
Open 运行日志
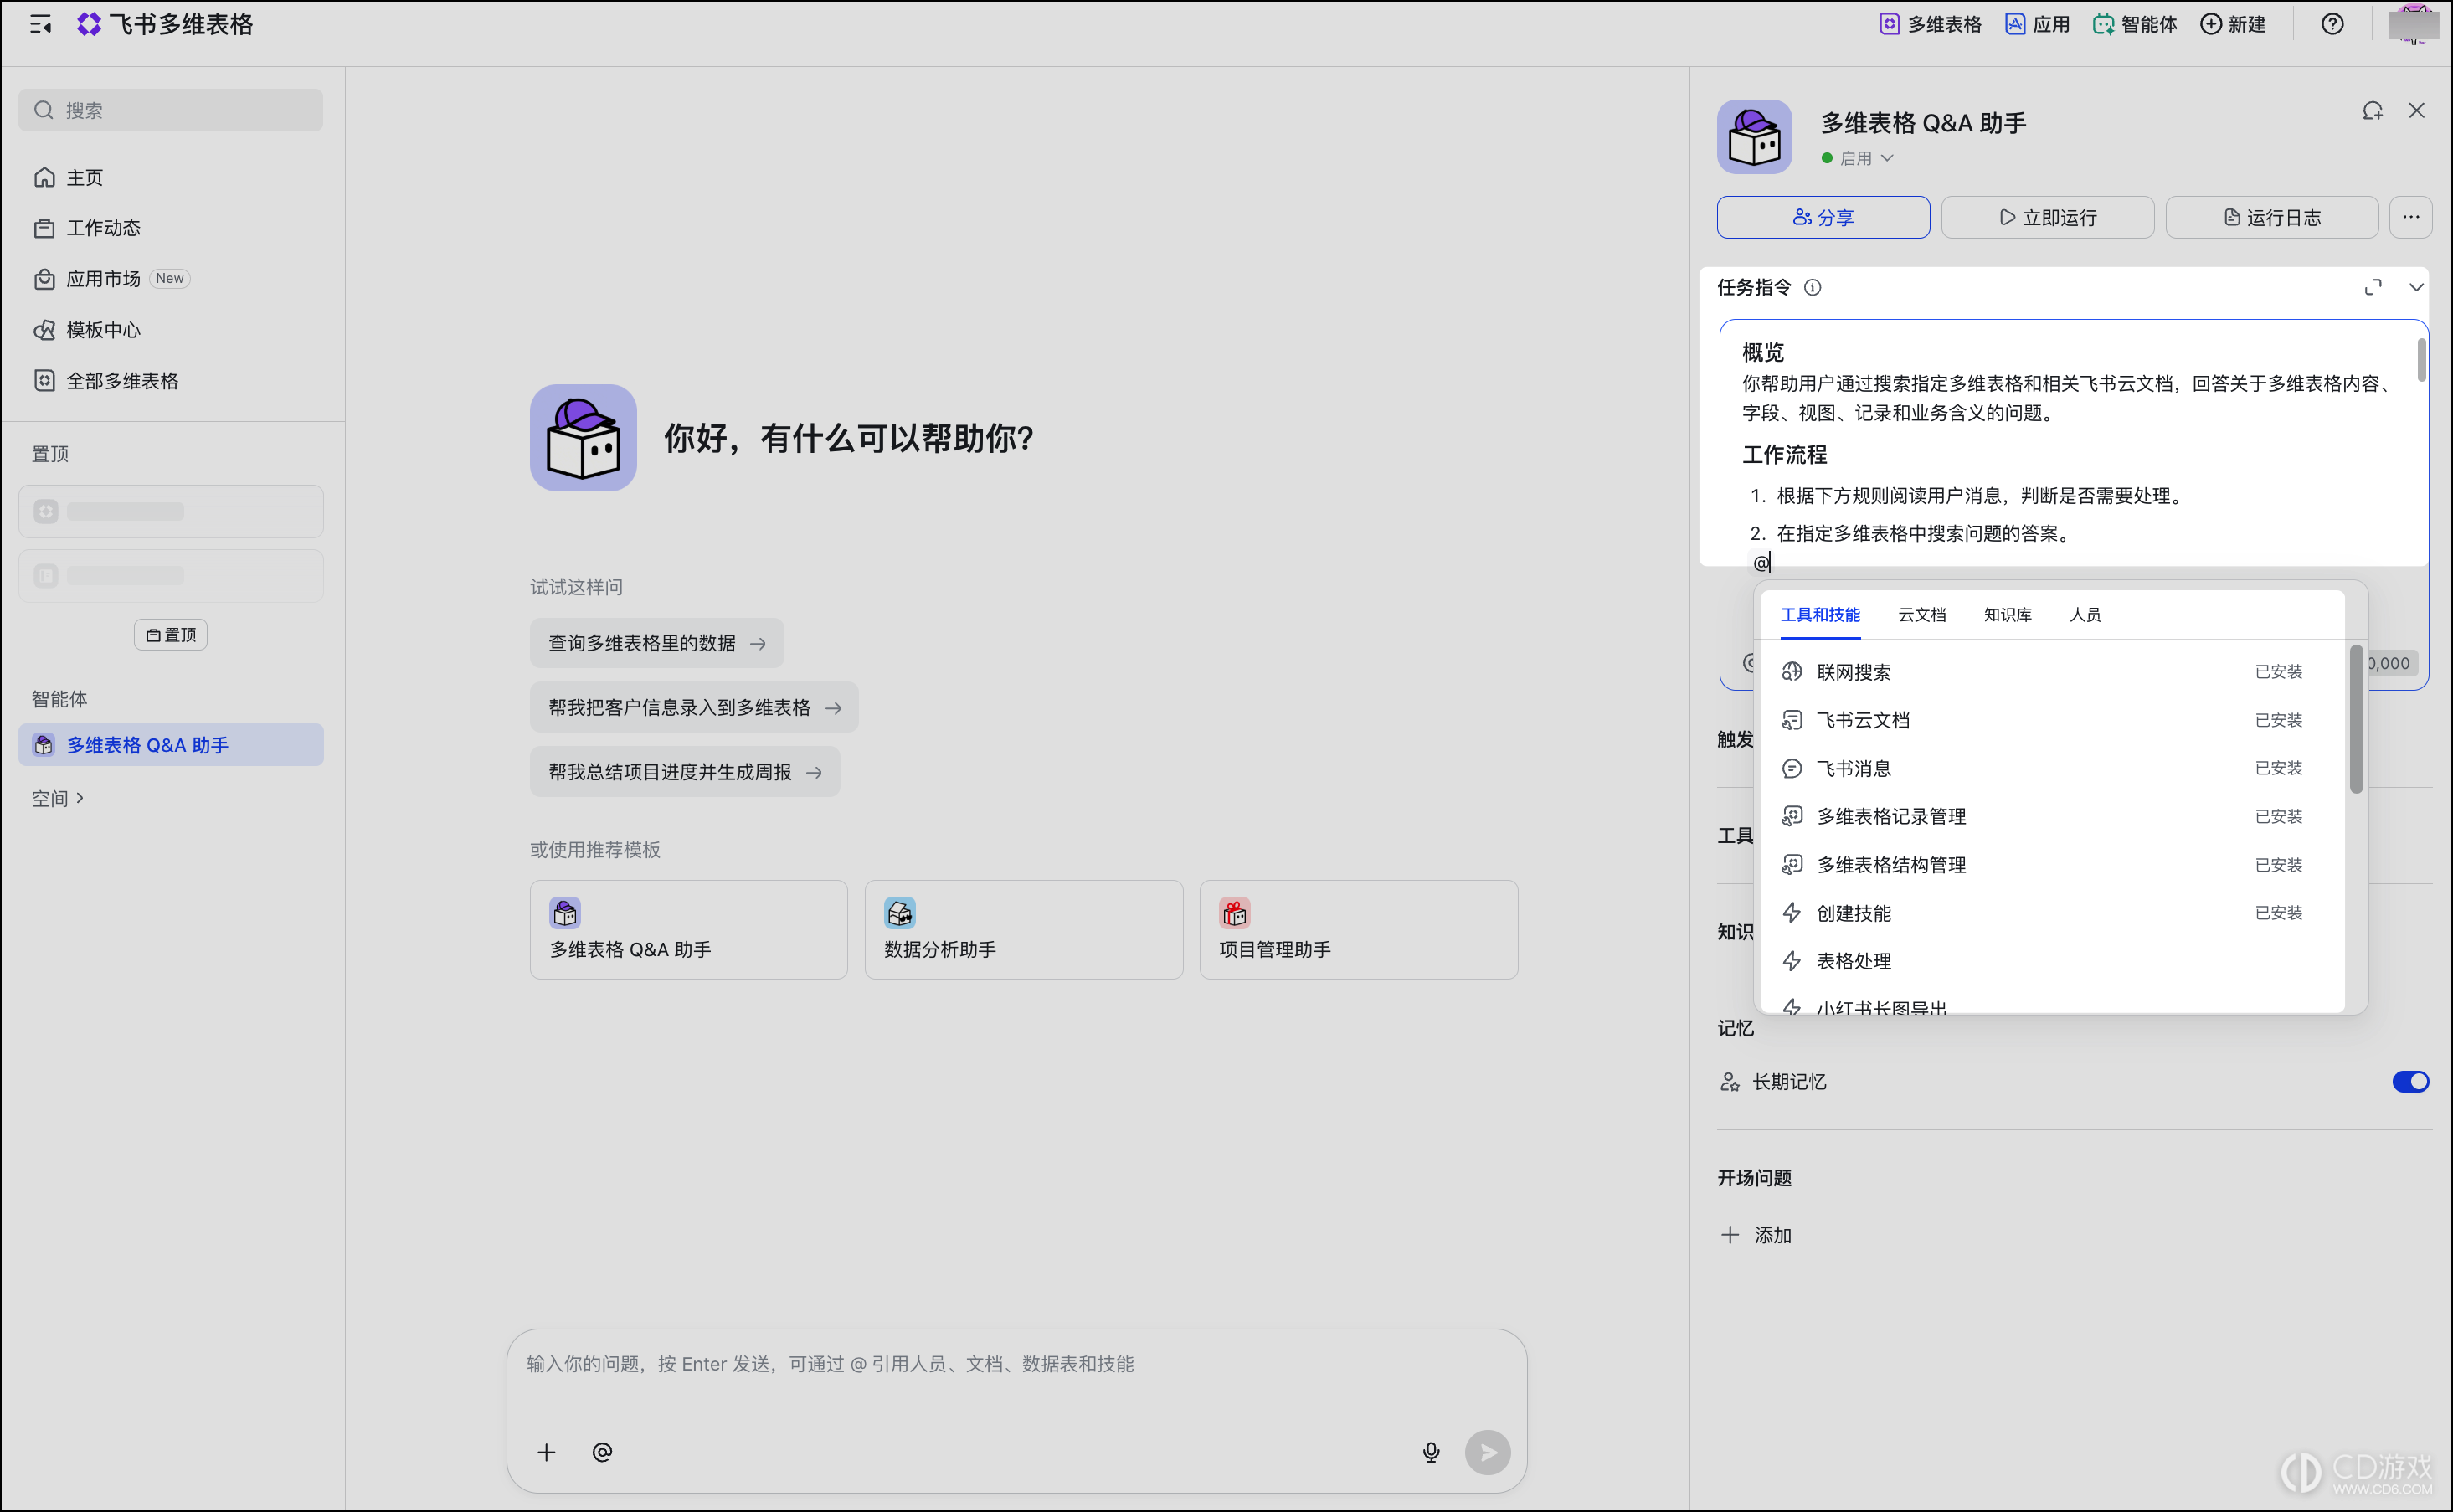point(2271,217)
